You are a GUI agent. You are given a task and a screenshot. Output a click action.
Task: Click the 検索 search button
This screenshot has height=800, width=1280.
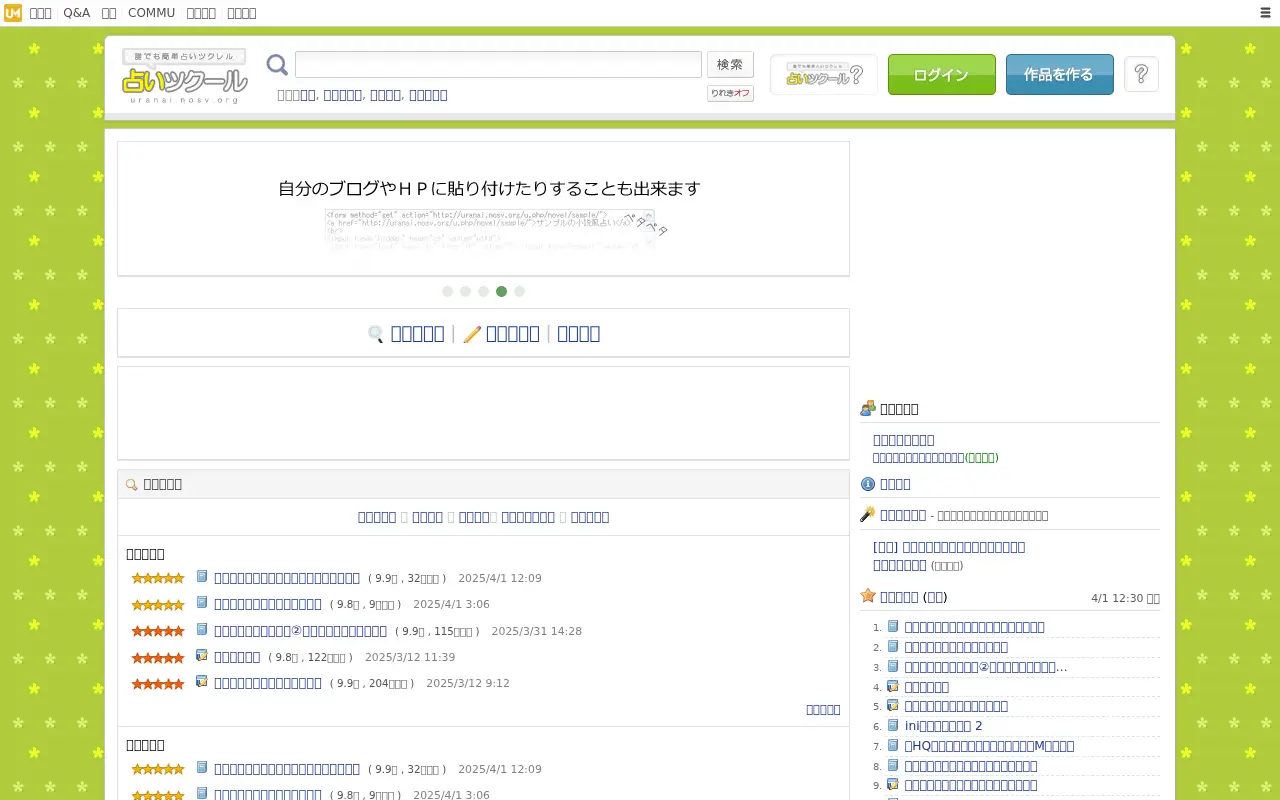[730, 64]
